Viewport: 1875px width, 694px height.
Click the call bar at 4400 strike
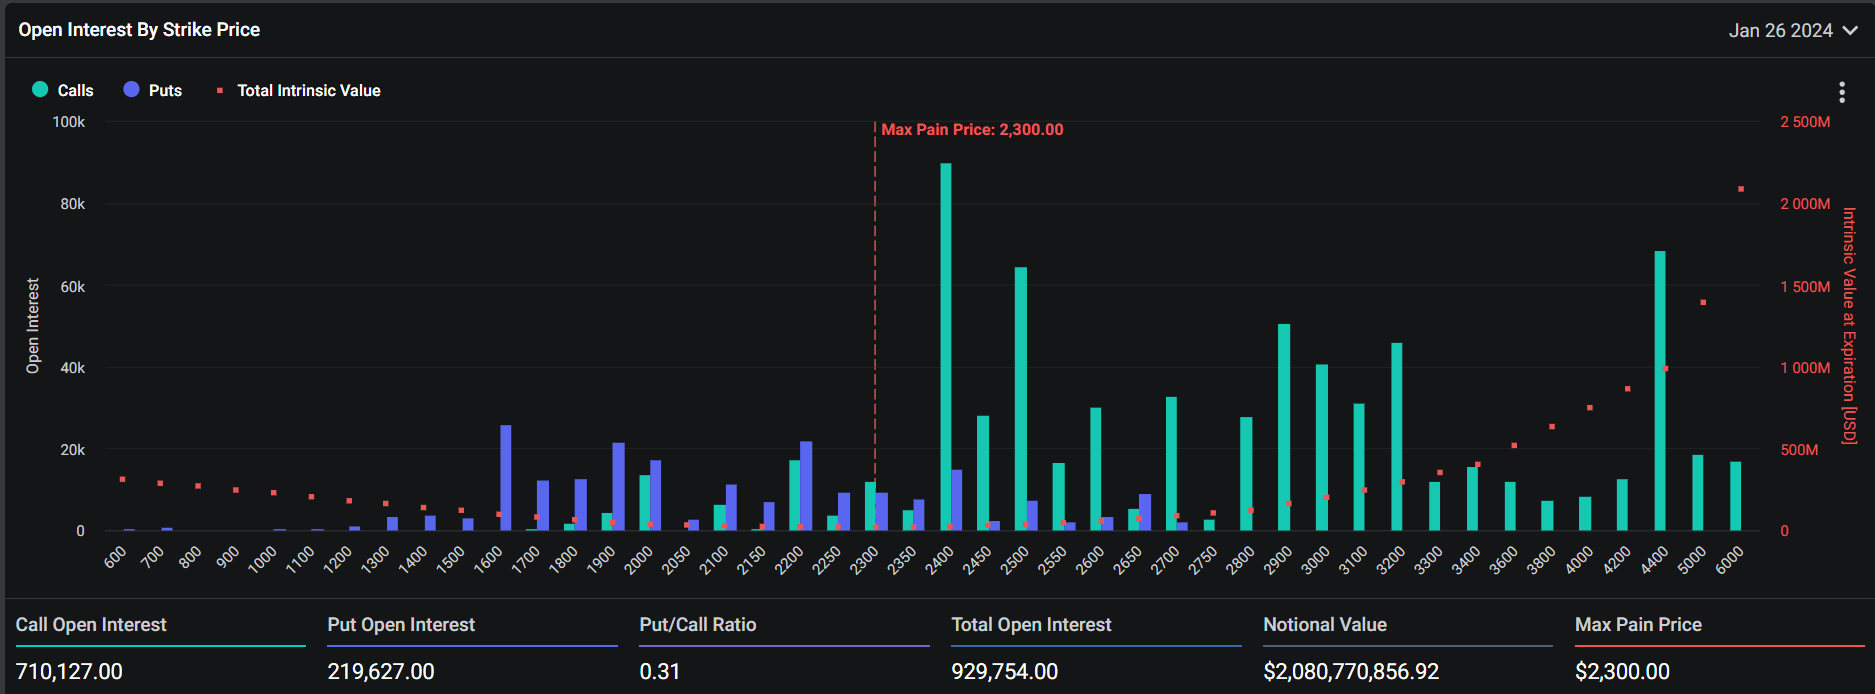[x=1660, y=391]
